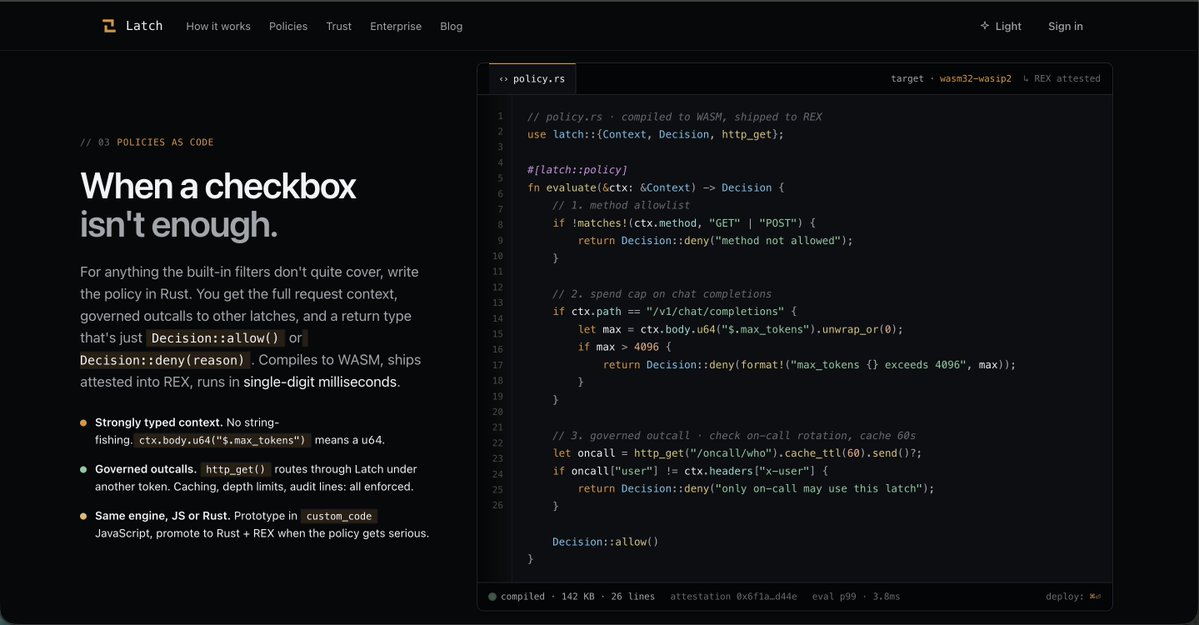Click the code brackets icon on policy.rs tab

pyautogui.click(x=503, y=79)
